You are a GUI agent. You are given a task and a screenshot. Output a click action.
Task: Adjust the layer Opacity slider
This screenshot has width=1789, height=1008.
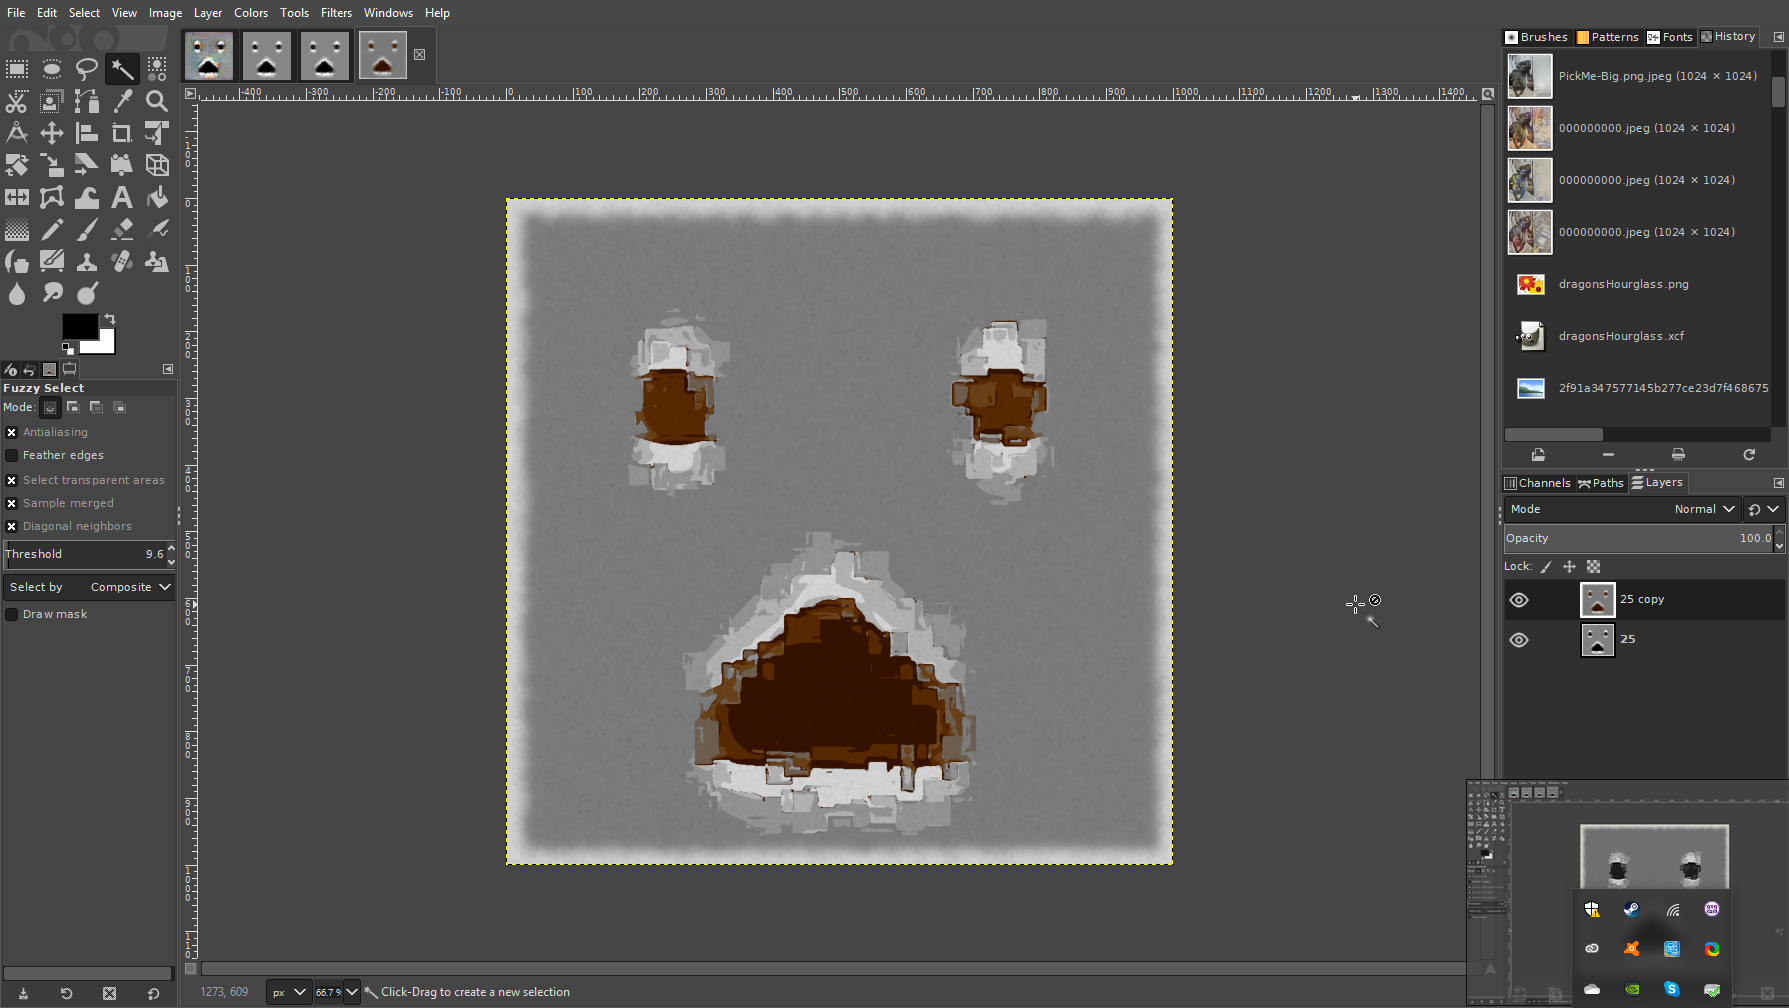pos(1638,538)
